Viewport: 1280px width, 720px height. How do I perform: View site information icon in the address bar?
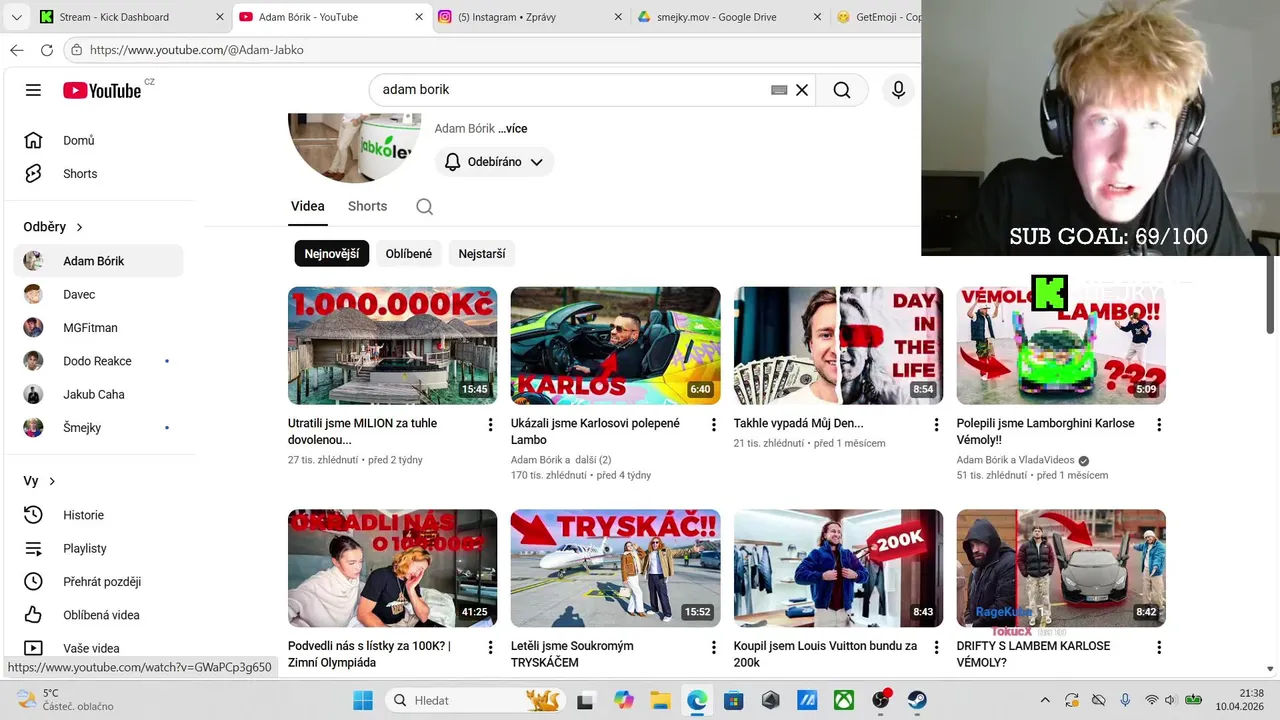tap(77, 50)
